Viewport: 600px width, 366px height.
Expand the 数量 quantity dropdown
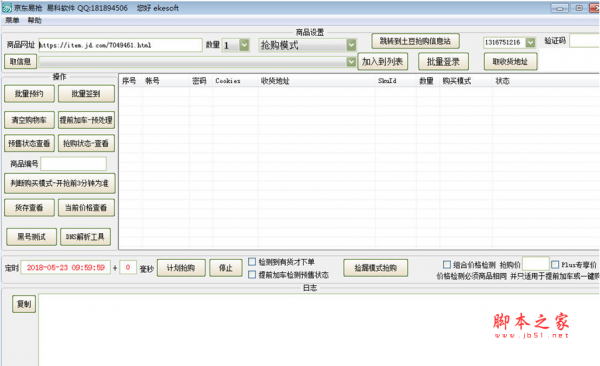244,45
